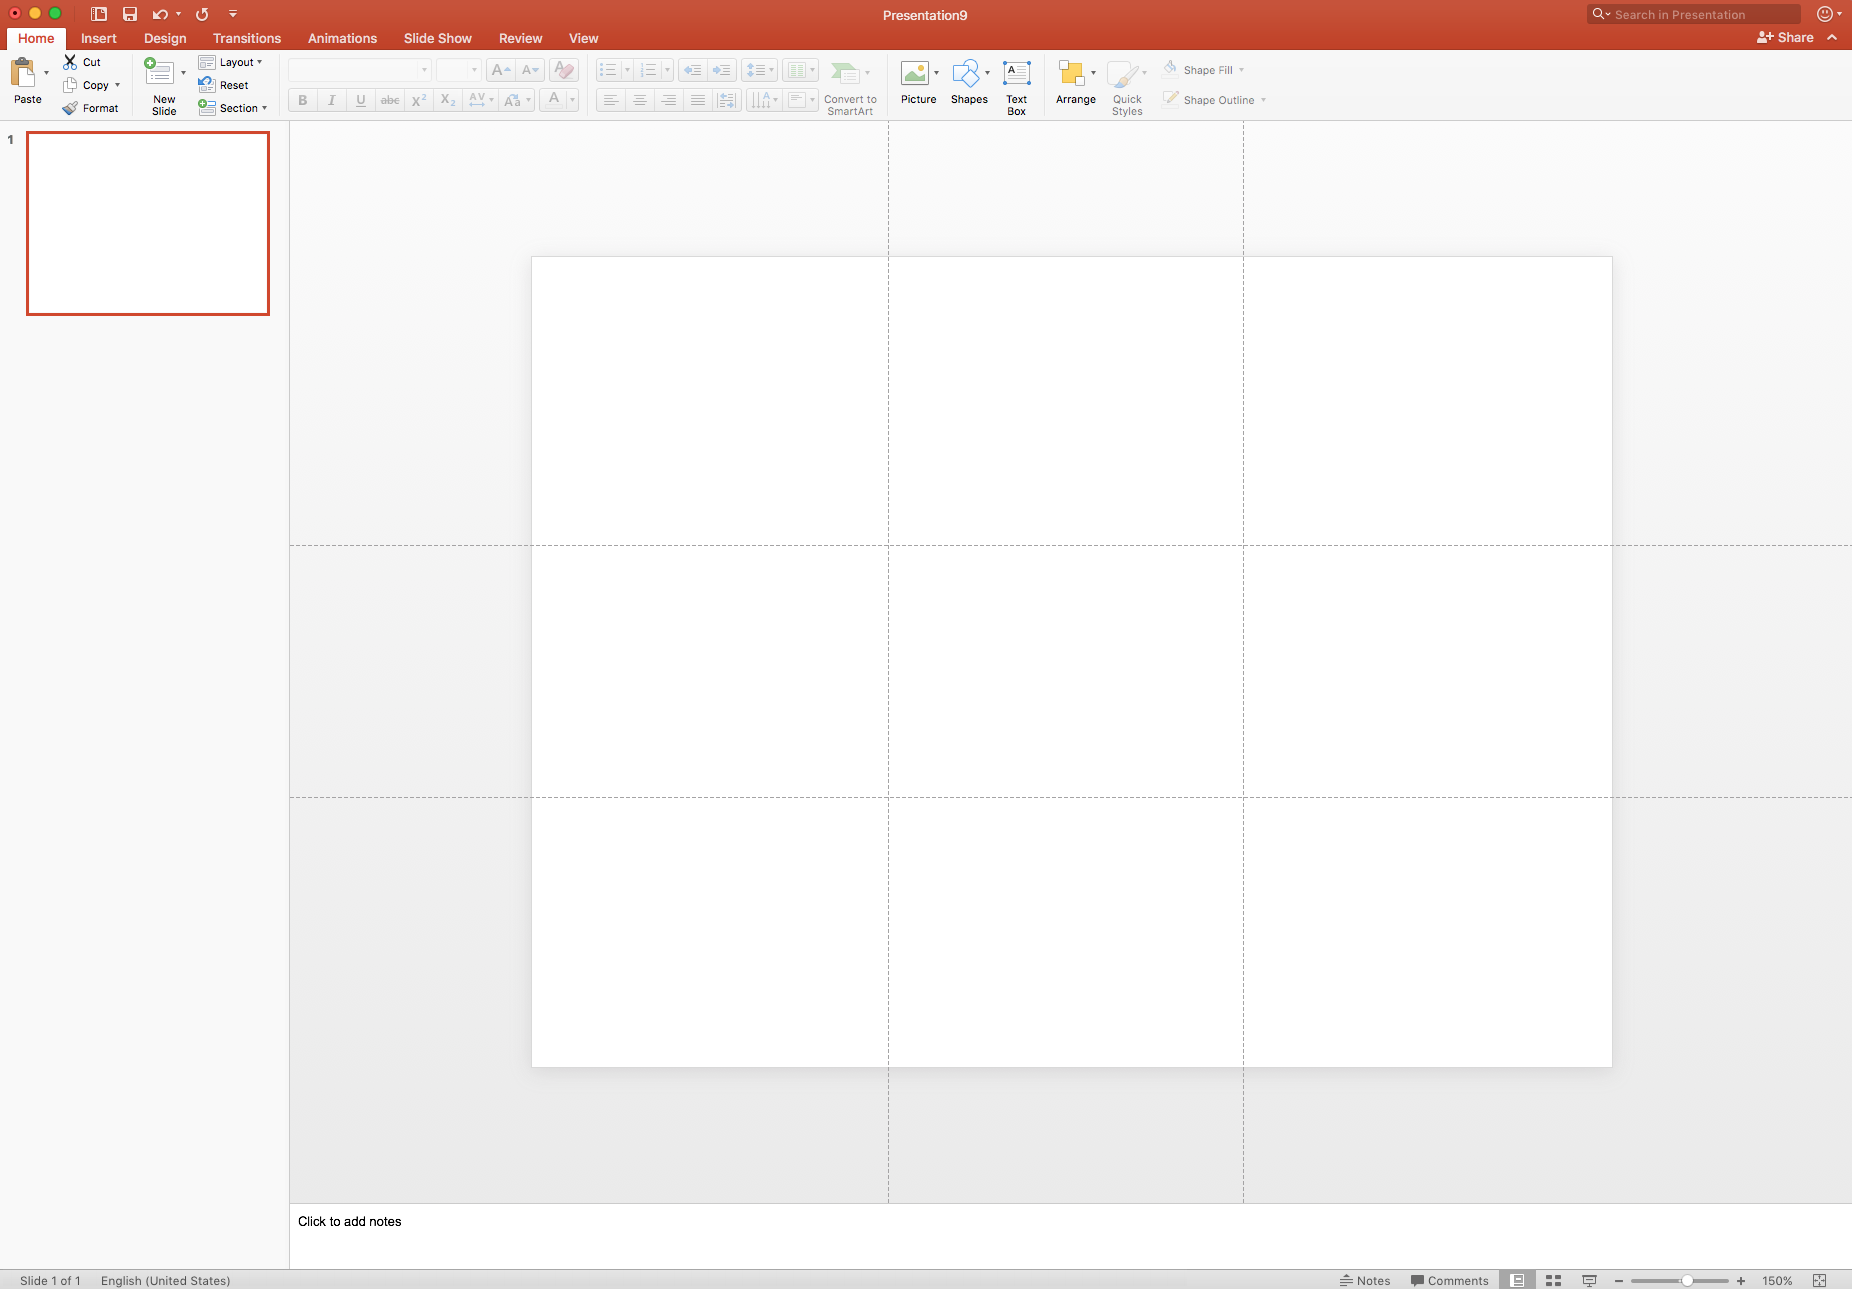Open the Animations ribbon tab

click(342, 38)
